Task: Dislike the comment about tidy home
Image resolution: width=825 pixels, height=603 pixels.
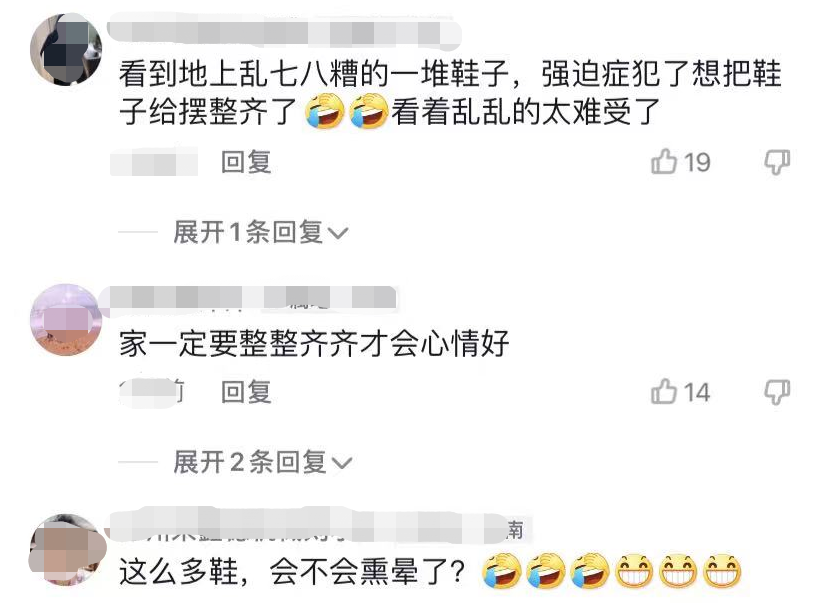Action: 777,393
